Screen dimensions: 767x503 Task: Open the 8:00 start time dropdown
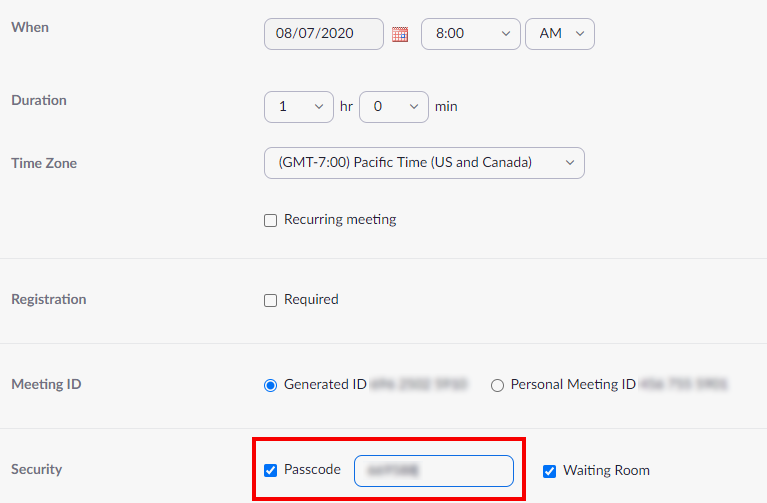[470, 34]
